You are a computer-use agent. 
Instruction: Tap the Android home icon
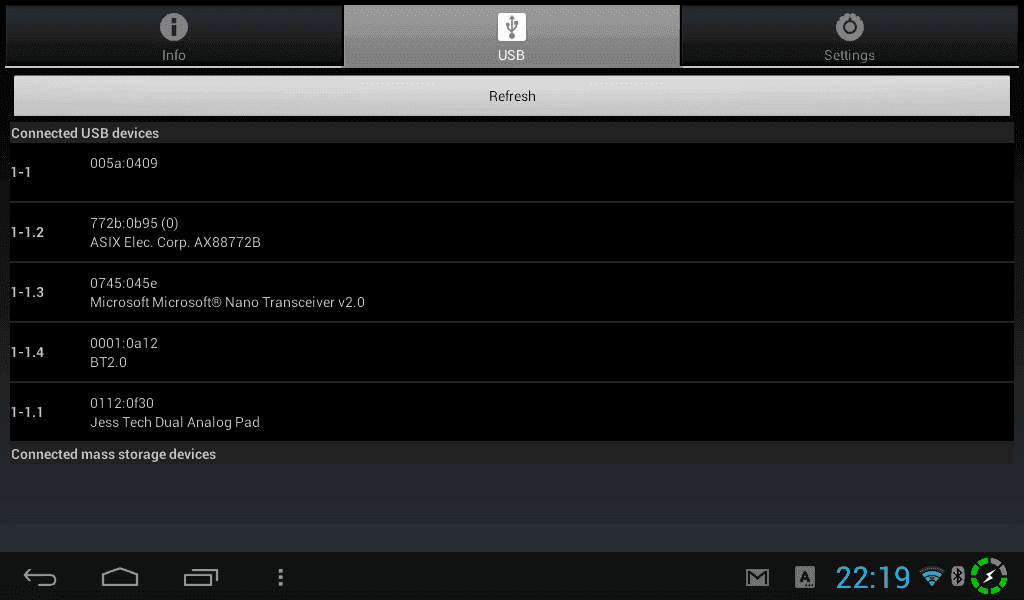click(x=120, y=577)
